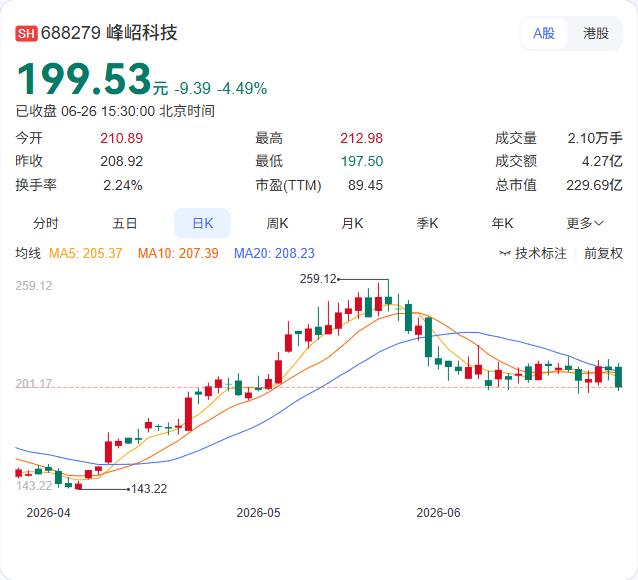638x580 pixels.
Task: Switch to the 港股 market tab
Action: [595, 33]
